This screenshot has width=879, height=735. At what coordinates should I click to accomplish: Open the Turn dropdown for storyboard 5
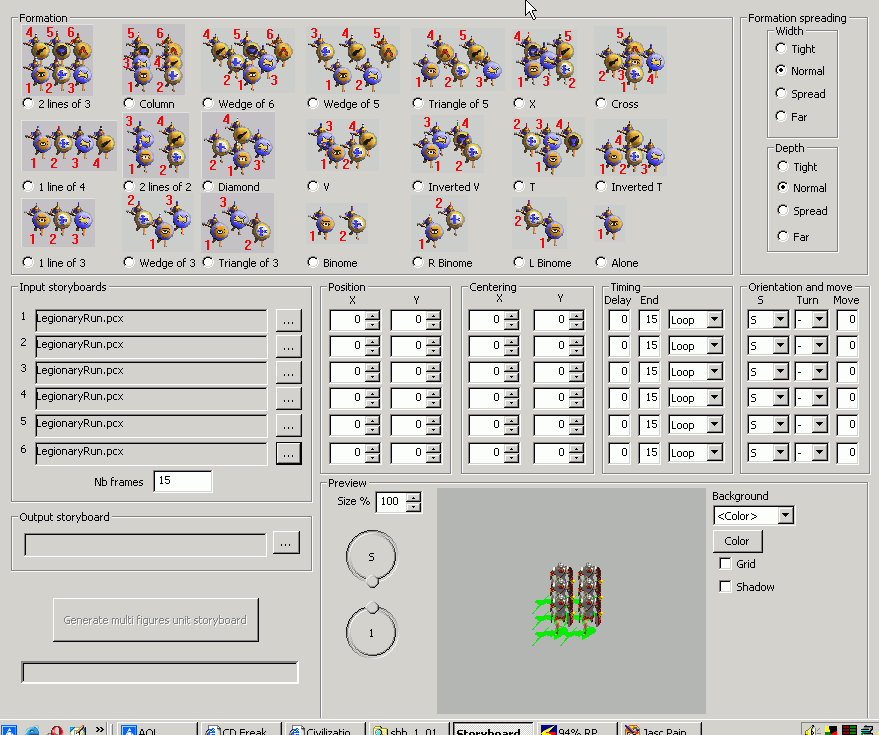[x=820, y=425]
